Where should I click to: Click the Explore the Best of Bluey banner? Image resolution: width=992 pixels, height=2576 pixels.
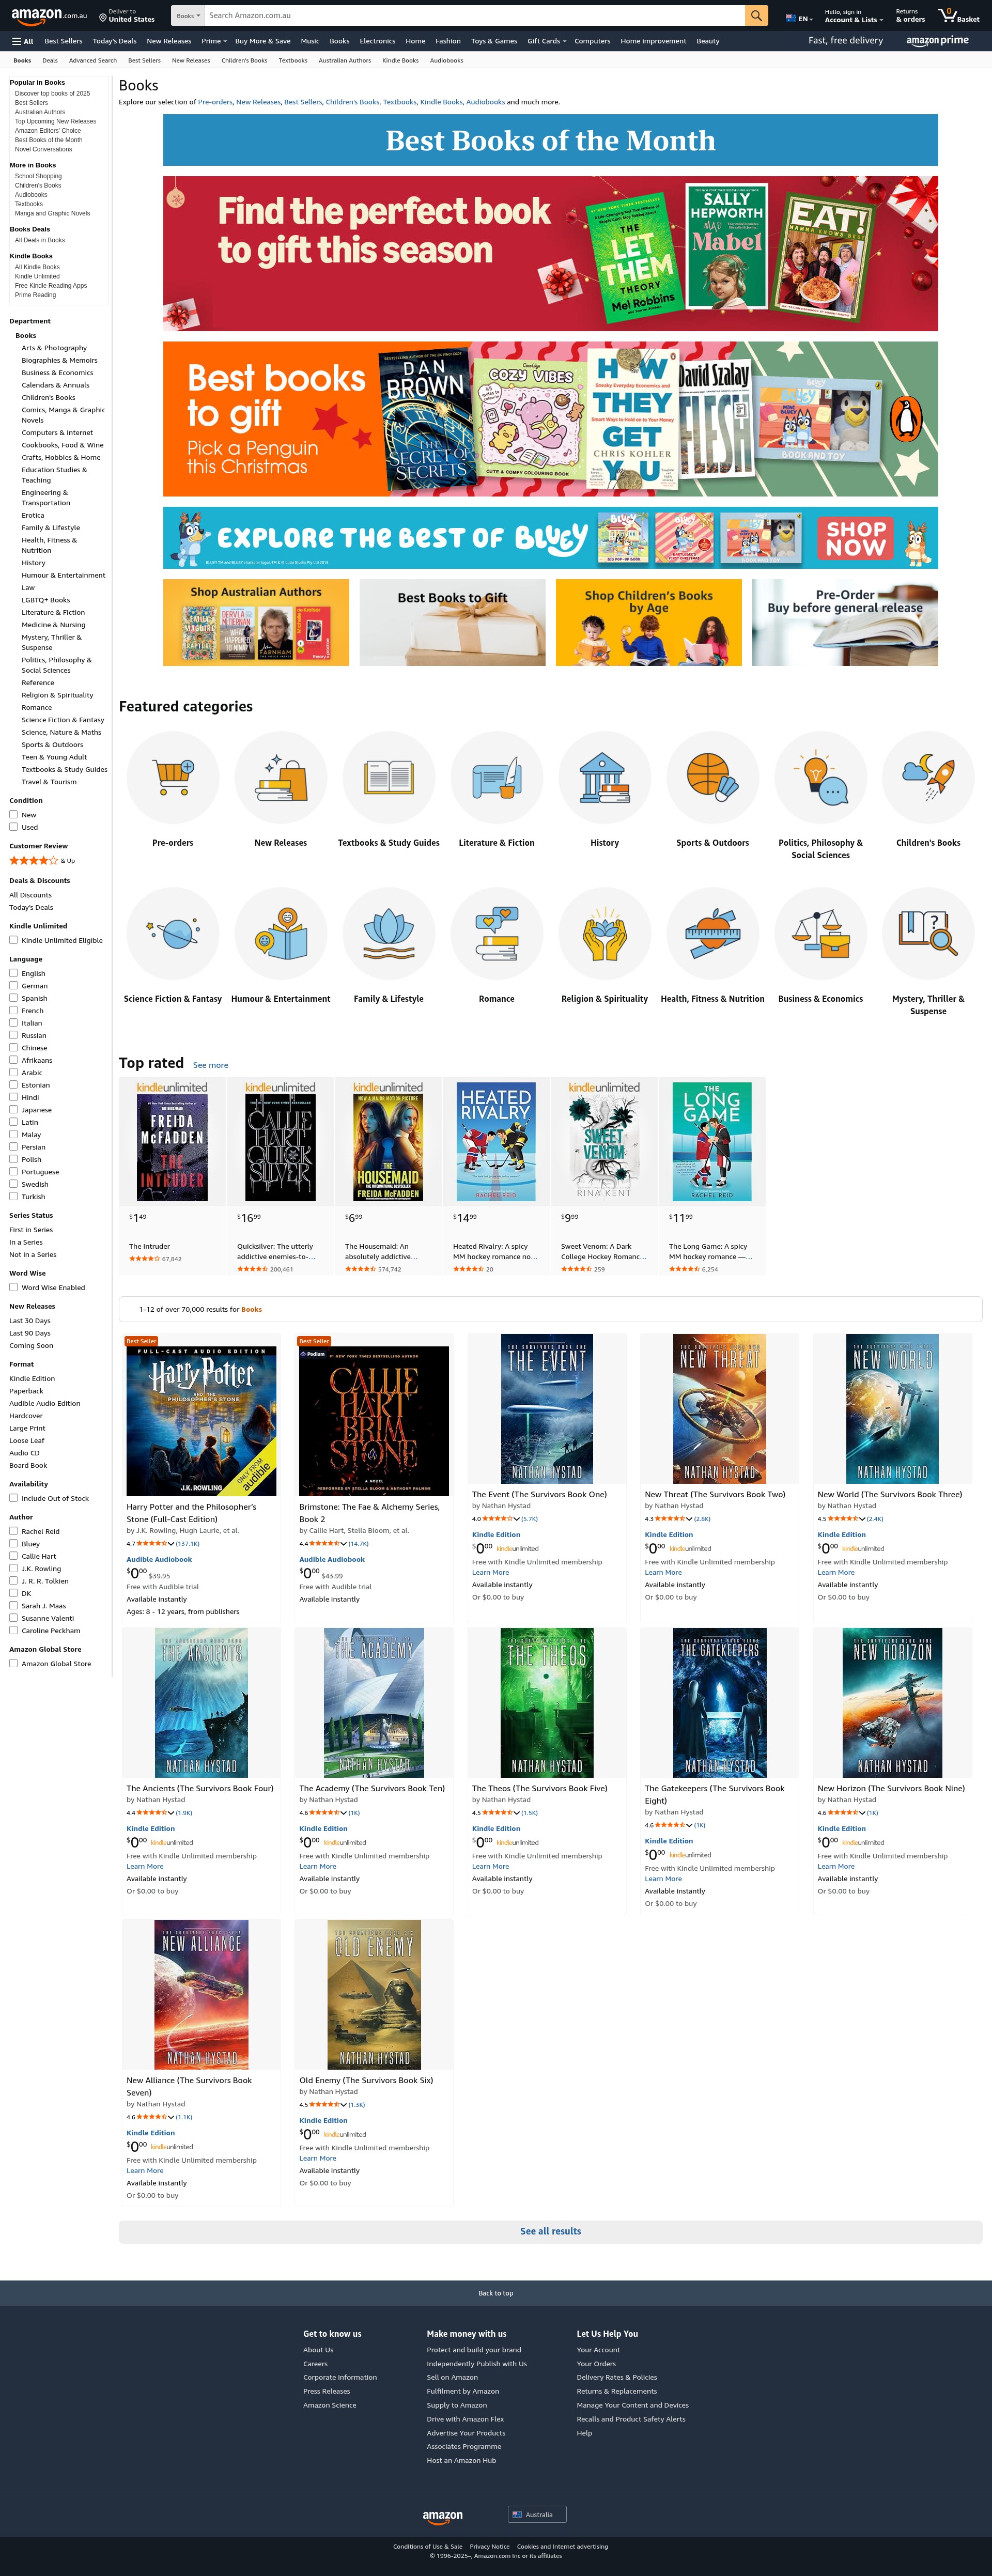pyautogui.click(x=550, y=538)
